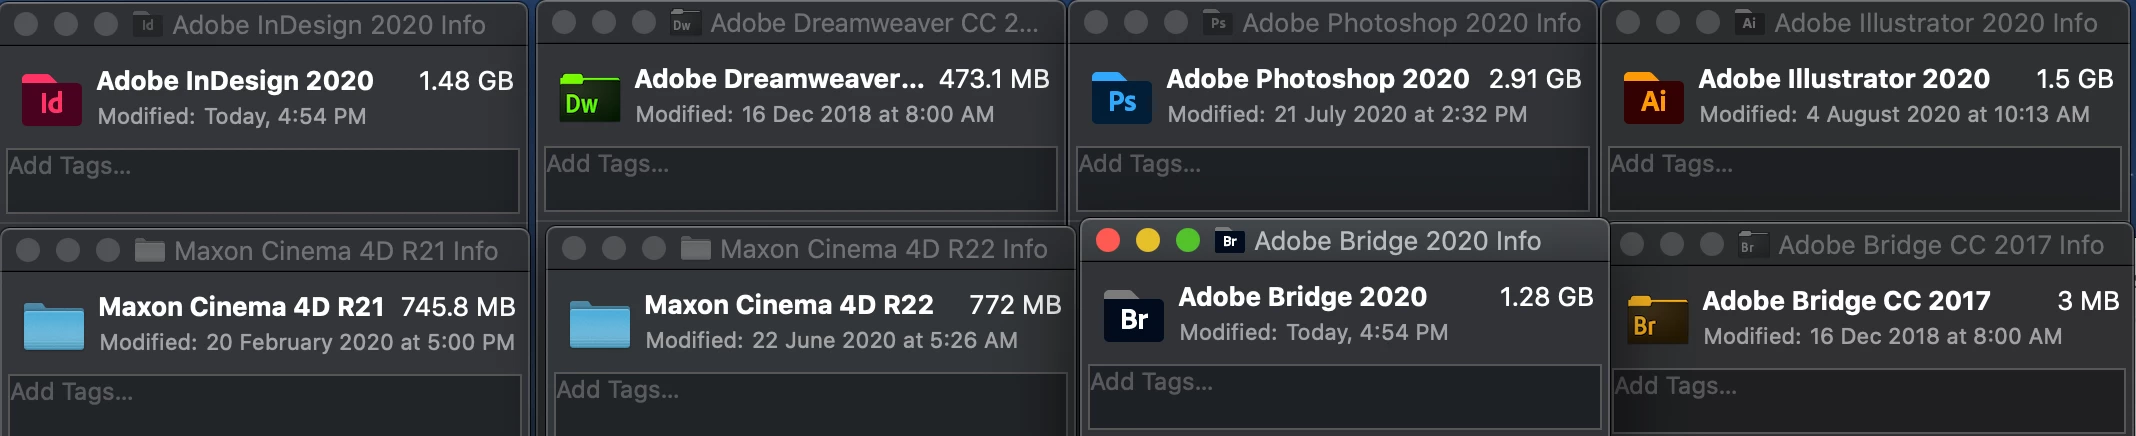
Task: Click the small Id icon in InDesign title bar
Action: coord(147,25)
